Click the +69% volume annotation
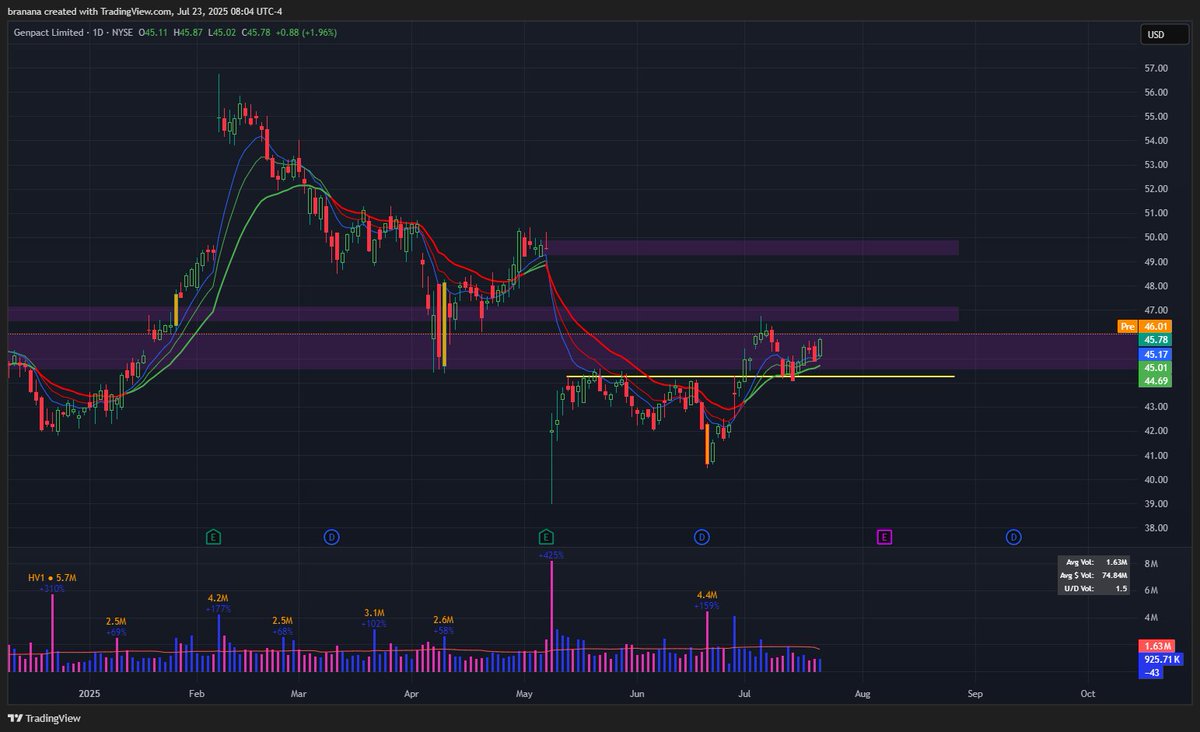This screenshot has width=1200, height=732. tap(115, 633)
